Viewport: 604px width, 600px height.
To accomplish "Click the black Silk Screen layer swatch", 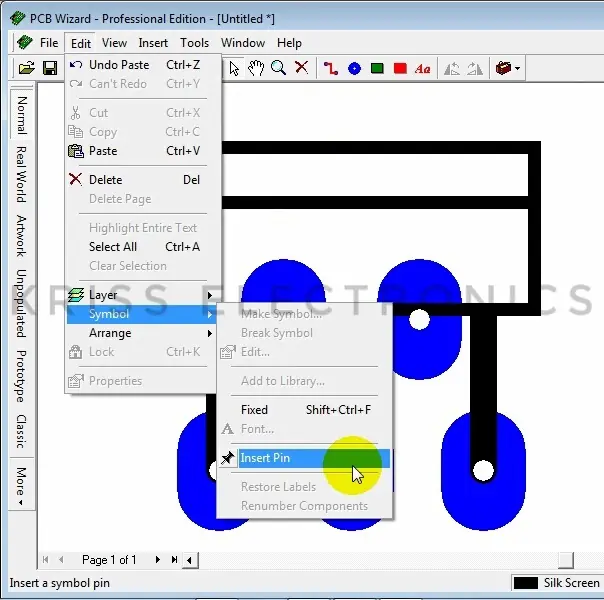I will point(526,583).
